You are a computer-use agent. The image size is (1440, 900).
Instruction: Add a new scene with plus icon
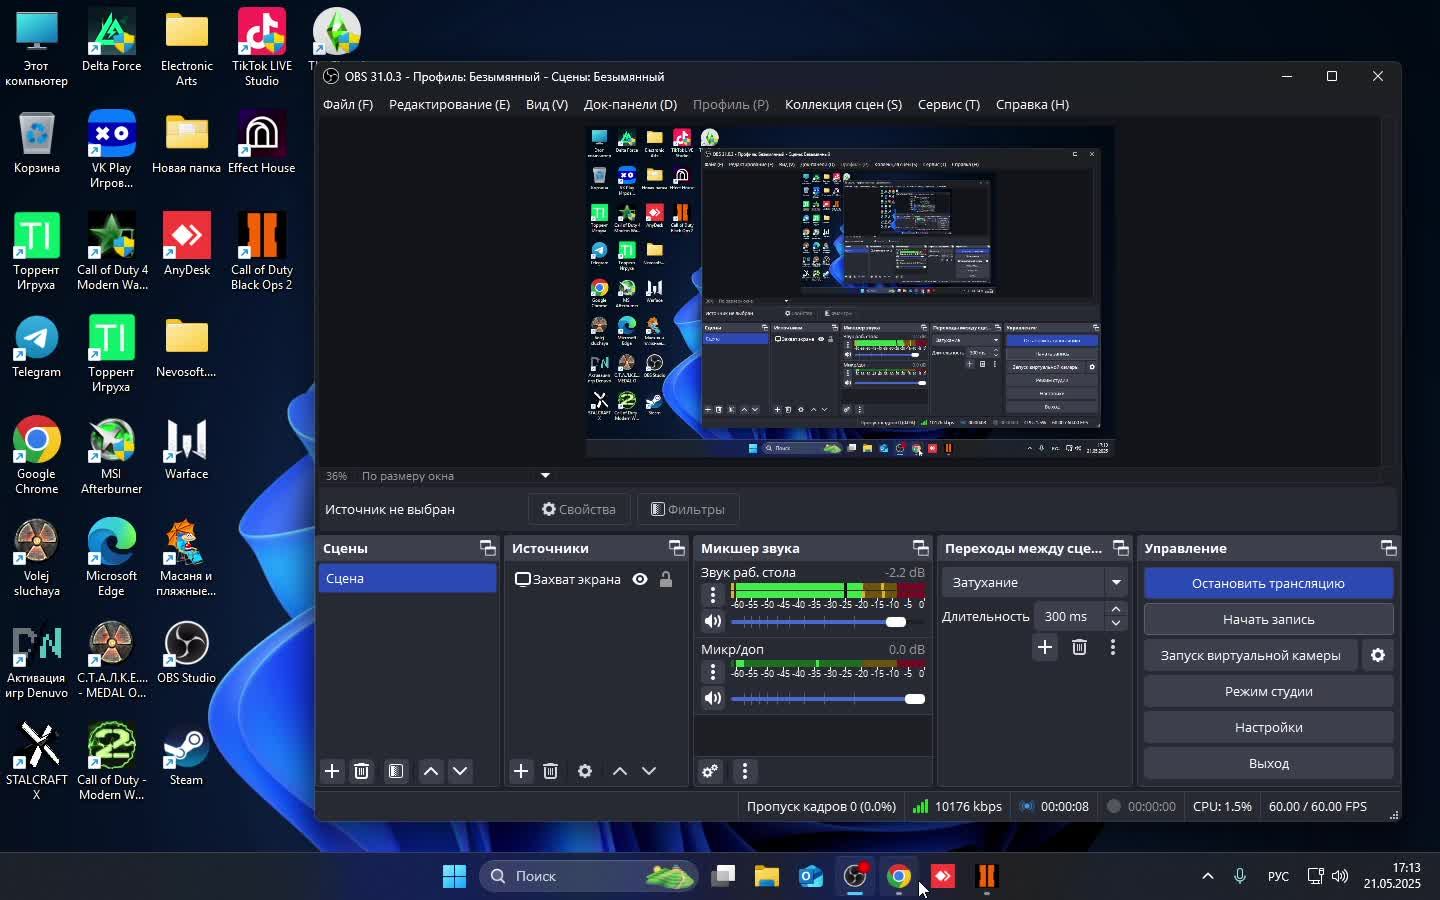[332, 771]
